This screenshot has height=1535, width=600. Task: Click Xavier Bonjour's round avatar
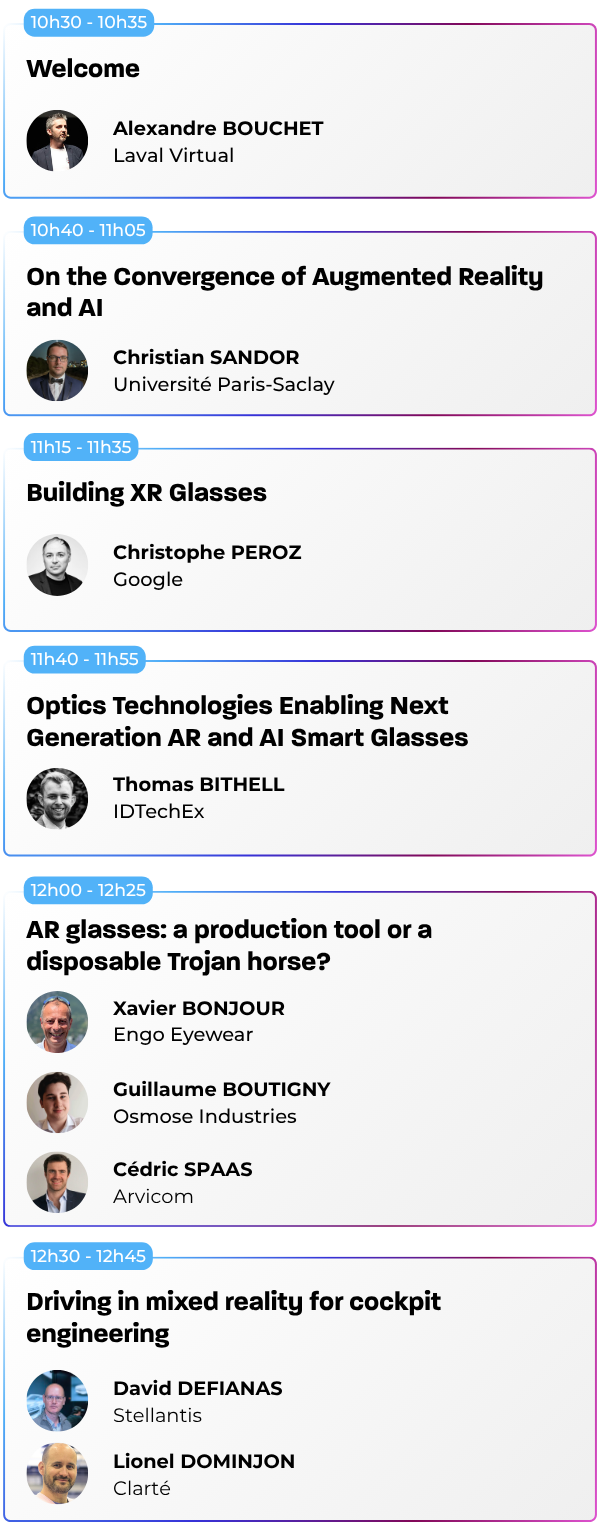pos(57,1021)
